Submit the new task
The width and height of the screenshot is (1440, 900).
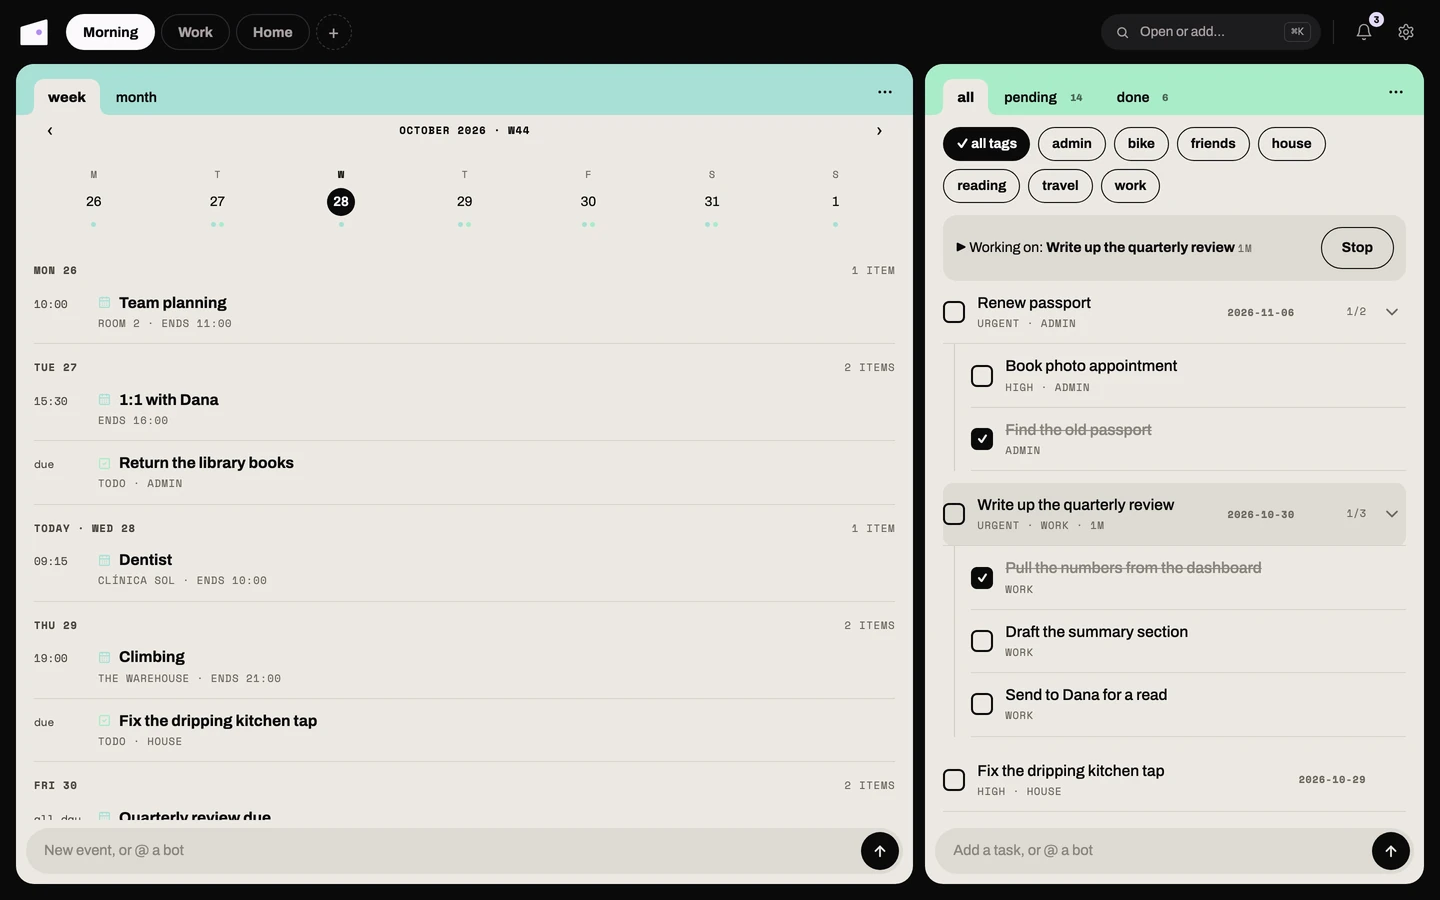pos(1391,851)
